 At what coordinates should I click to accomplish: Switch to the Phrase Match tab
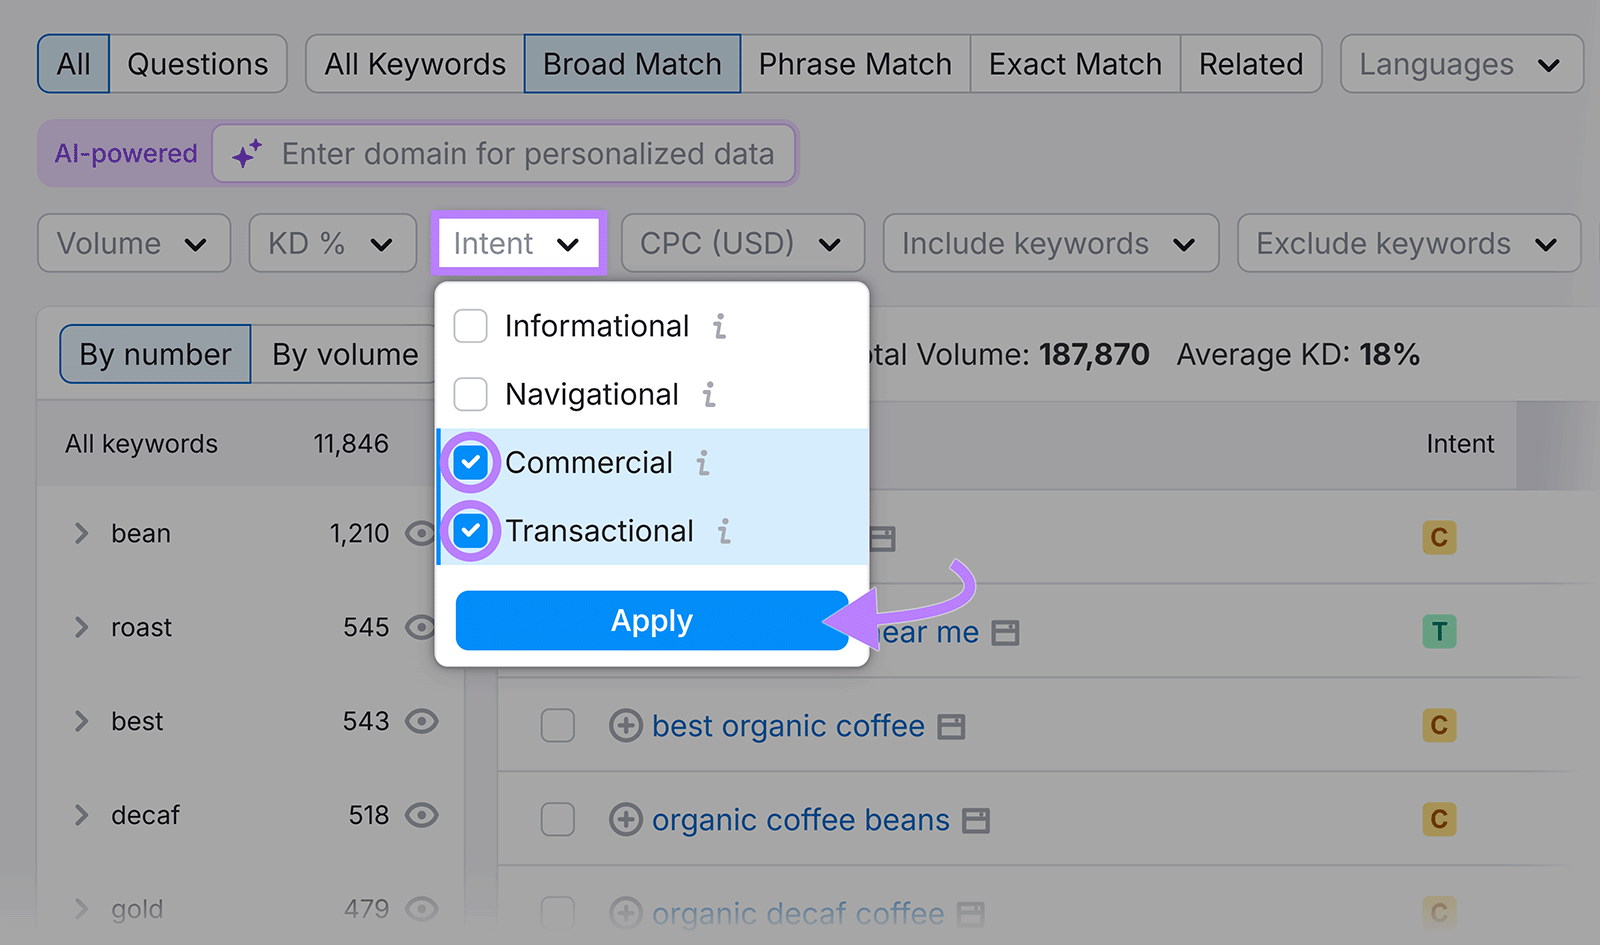tap(854, 63)
